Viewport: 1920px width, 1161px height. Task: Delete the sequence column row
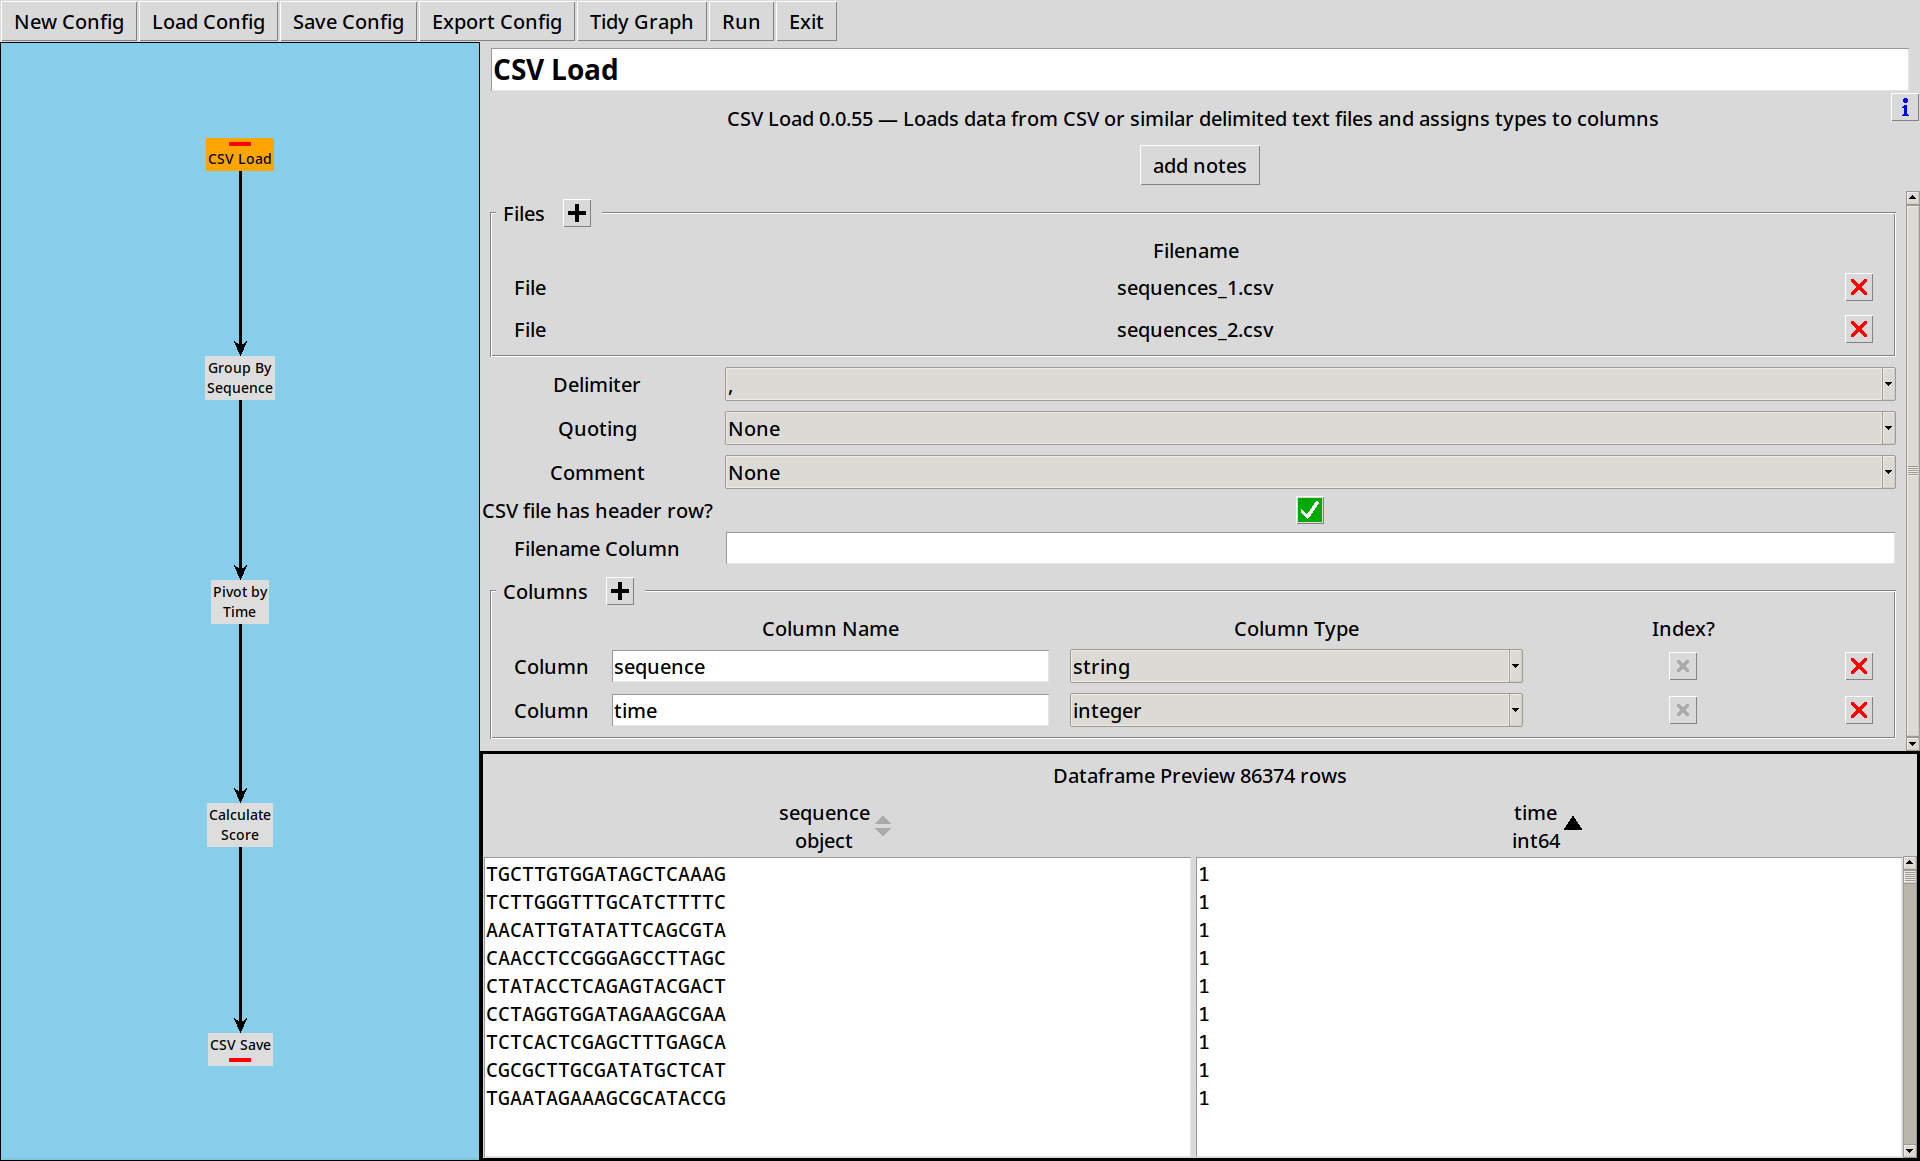[x=1859, y=667]
